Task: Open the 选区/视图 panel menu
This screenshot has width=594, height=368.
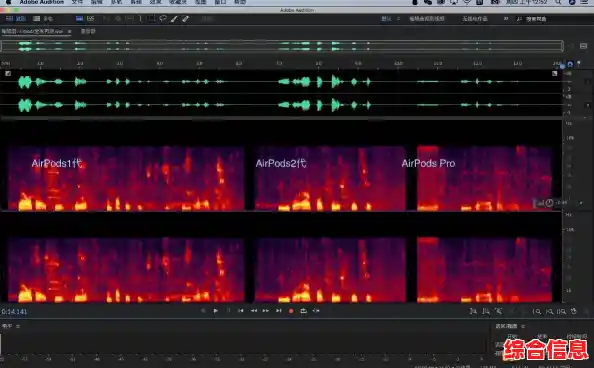Action: pyautogui.click(x=523, y=326)
